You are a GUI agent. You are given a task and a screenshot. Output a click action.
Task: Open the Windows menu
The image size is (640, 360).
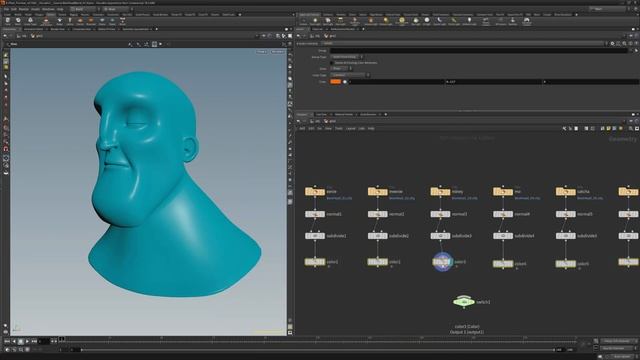pos(48,9)
